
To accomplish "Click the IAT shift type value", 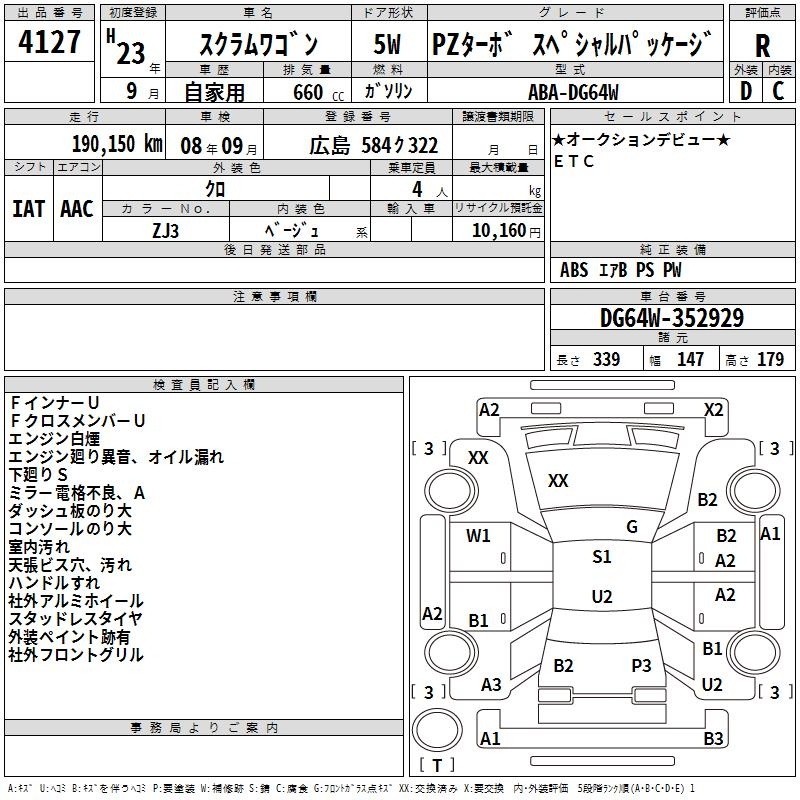I will coord(28,208).
